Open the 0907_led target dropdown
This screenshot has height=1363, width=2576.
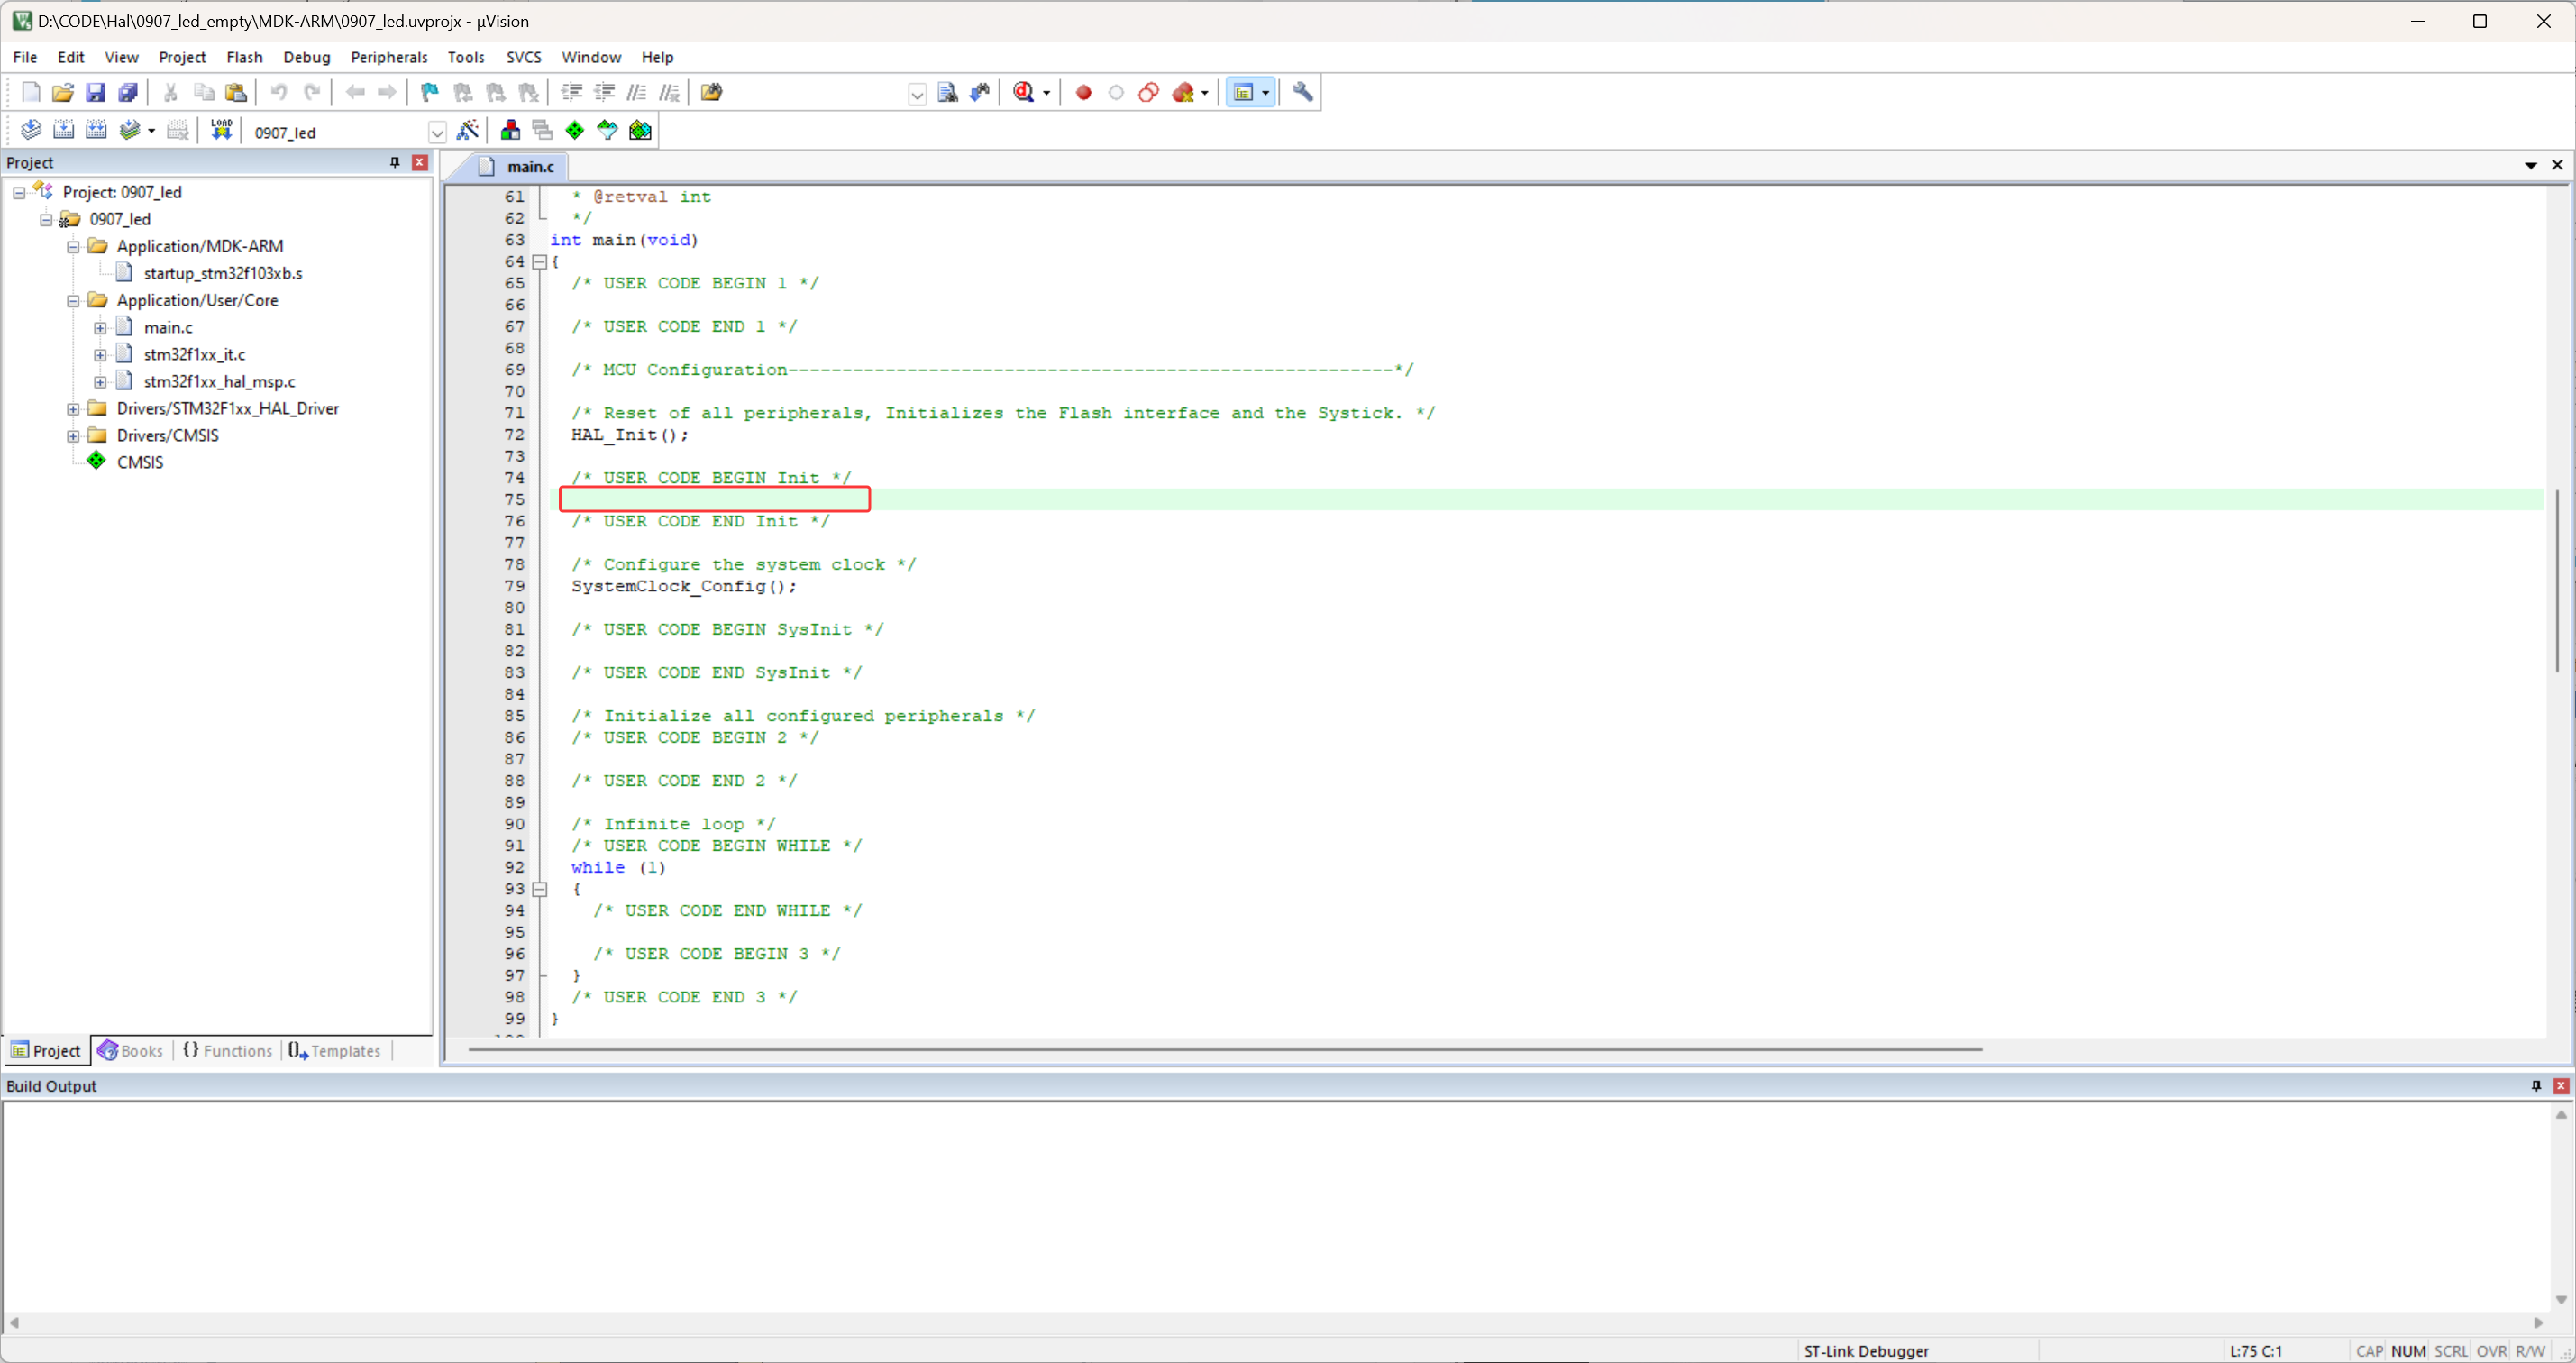click(x=437, y=132)
